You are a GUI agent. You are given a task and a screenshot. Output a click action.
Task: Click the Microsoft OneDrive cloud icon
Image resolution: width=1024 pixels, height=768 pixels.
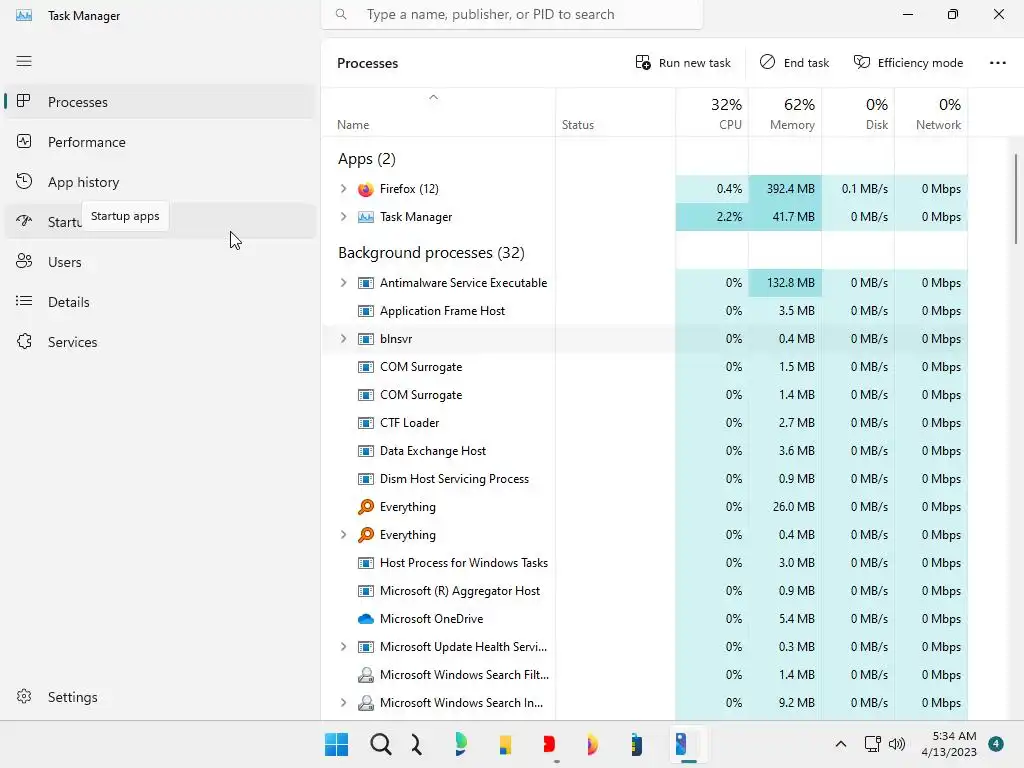pyautogui.click(x=366, y=619)
